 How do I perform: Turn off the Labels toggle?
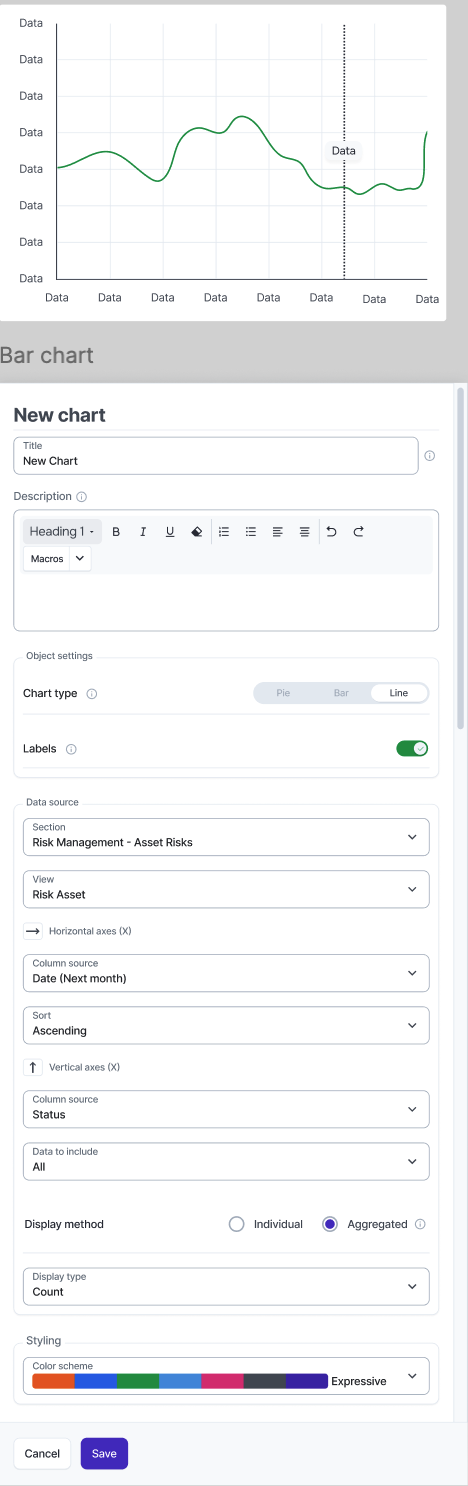pos(412,748)
